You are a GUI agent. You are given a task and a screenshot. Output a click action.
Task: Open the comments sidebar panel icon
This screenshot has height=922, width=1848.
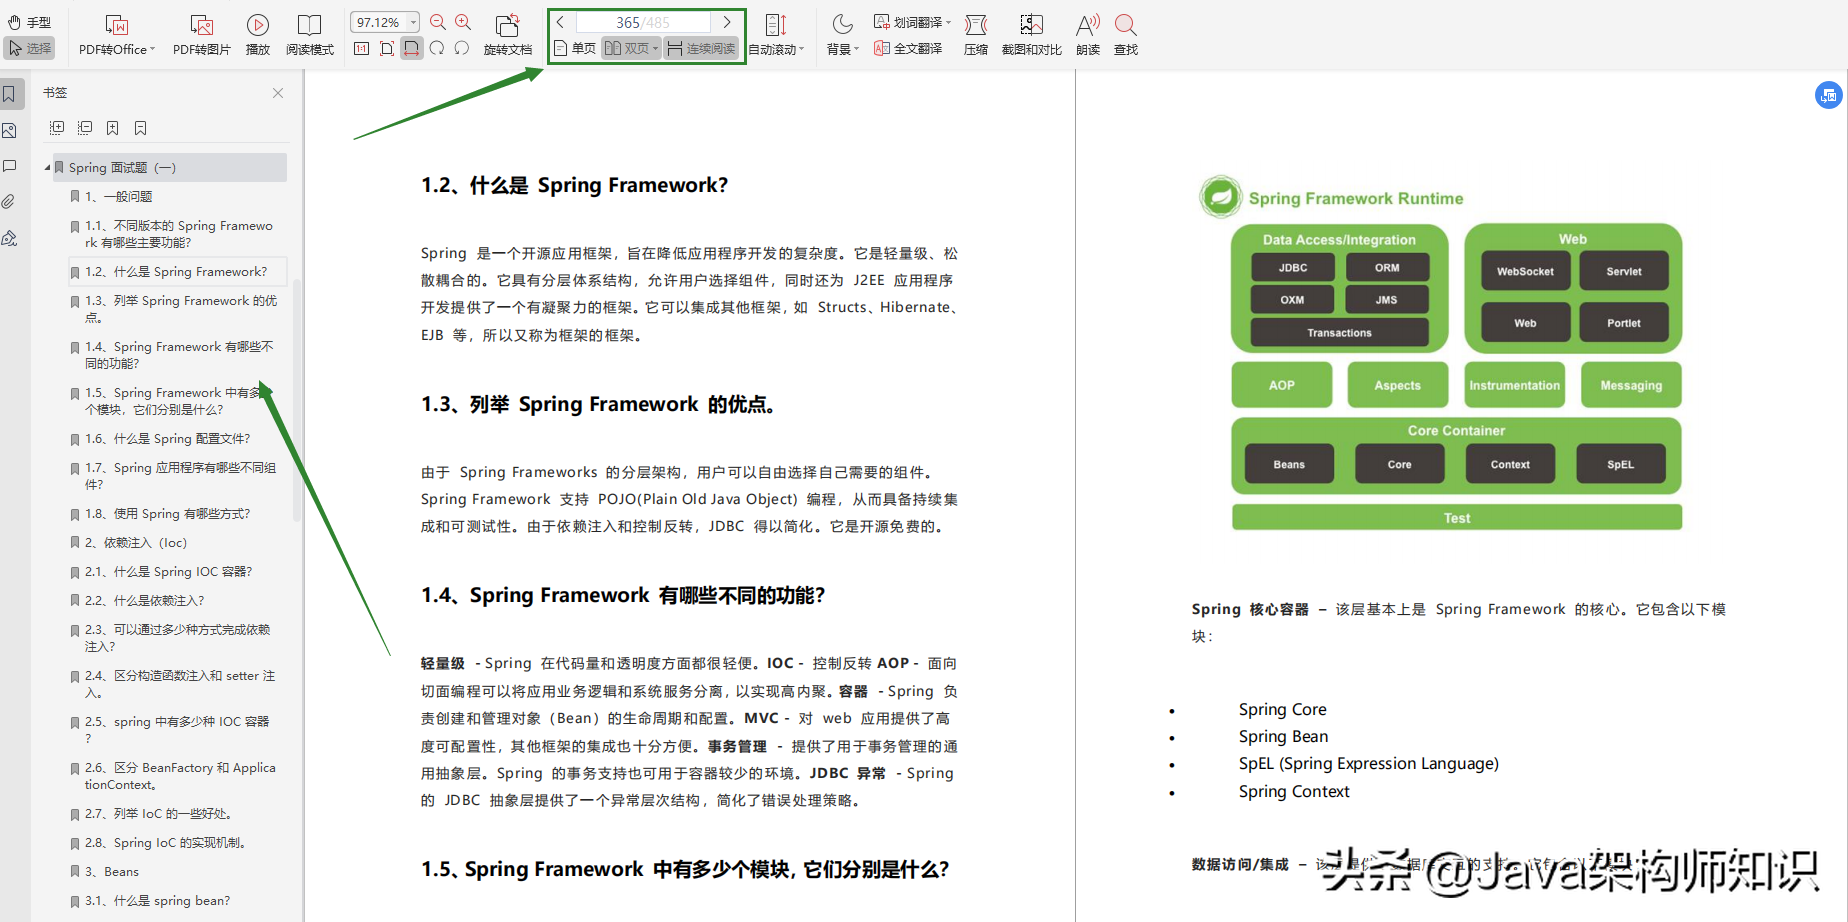coord(10,166)
